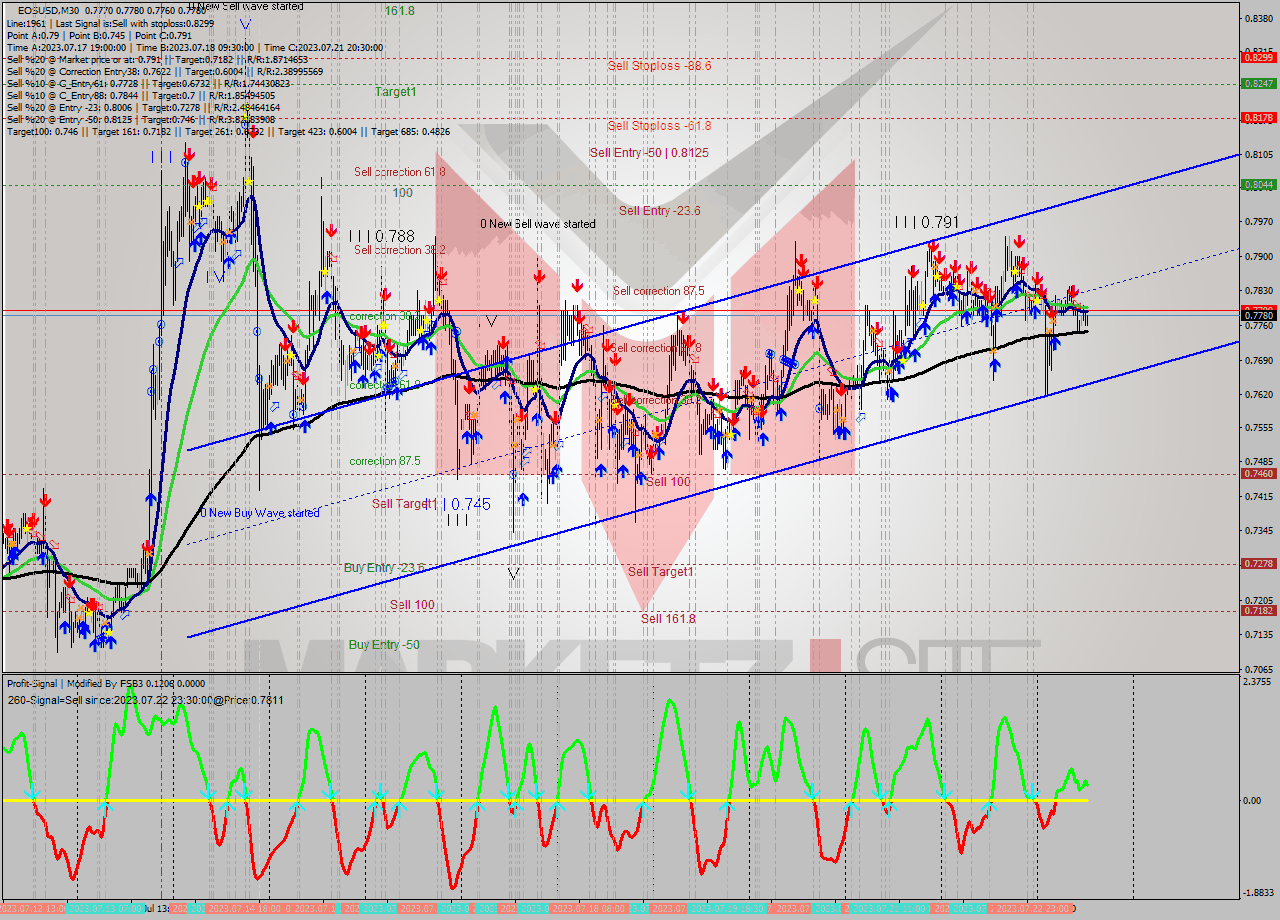1280x920 pixels.
Task: Click the red 0.7278 price tag
Action: click(1258, 563)
